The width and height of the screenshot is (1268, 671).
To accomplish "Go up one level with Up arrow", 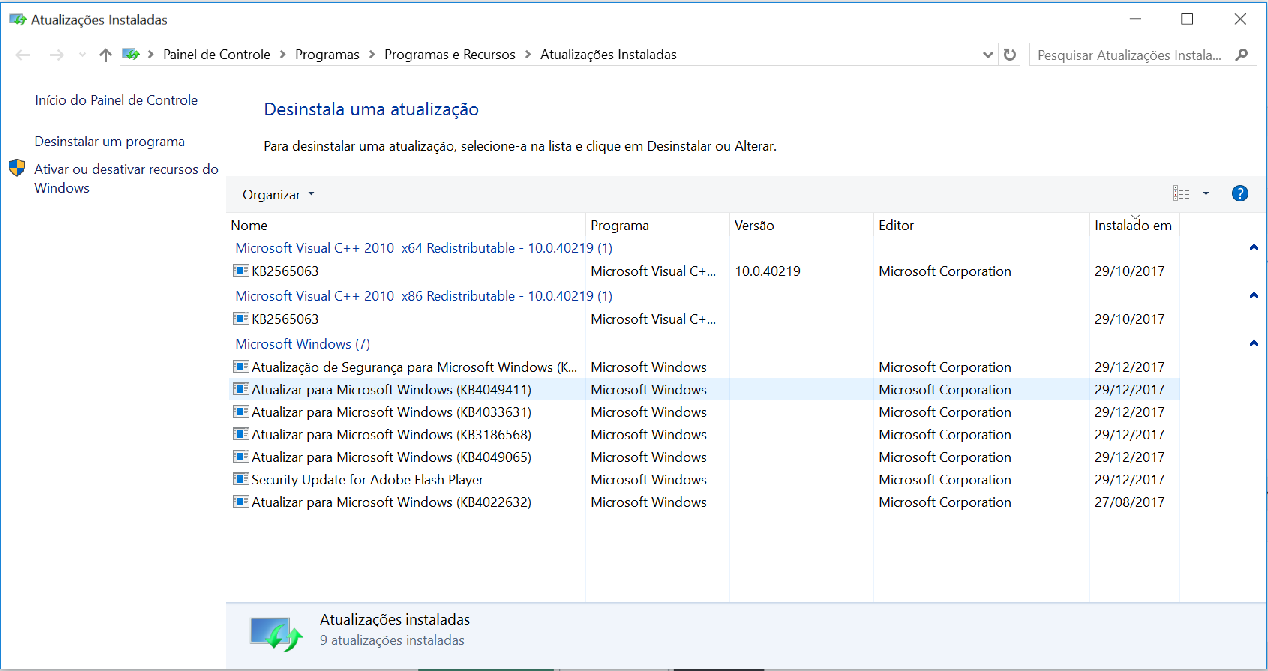I will click(105, 55).
